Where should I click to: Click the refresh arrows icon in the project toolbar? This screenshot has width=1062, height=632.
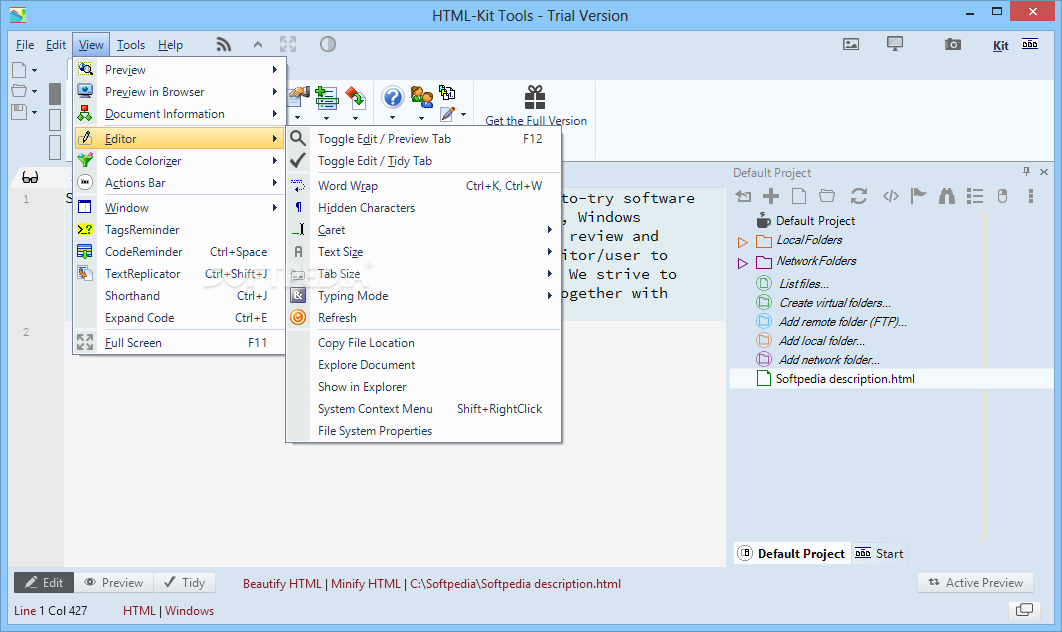point(859,196)
